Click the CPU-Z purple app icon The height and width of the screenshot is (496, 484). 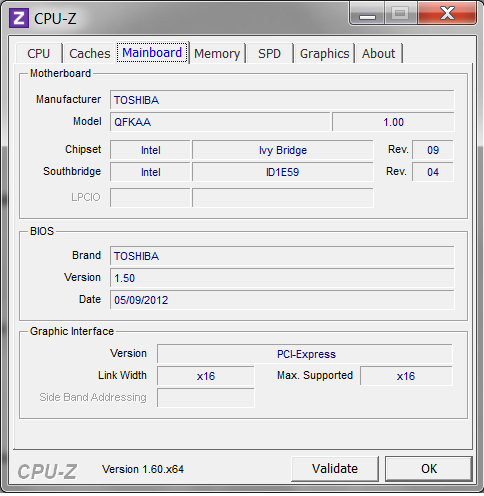19,18
